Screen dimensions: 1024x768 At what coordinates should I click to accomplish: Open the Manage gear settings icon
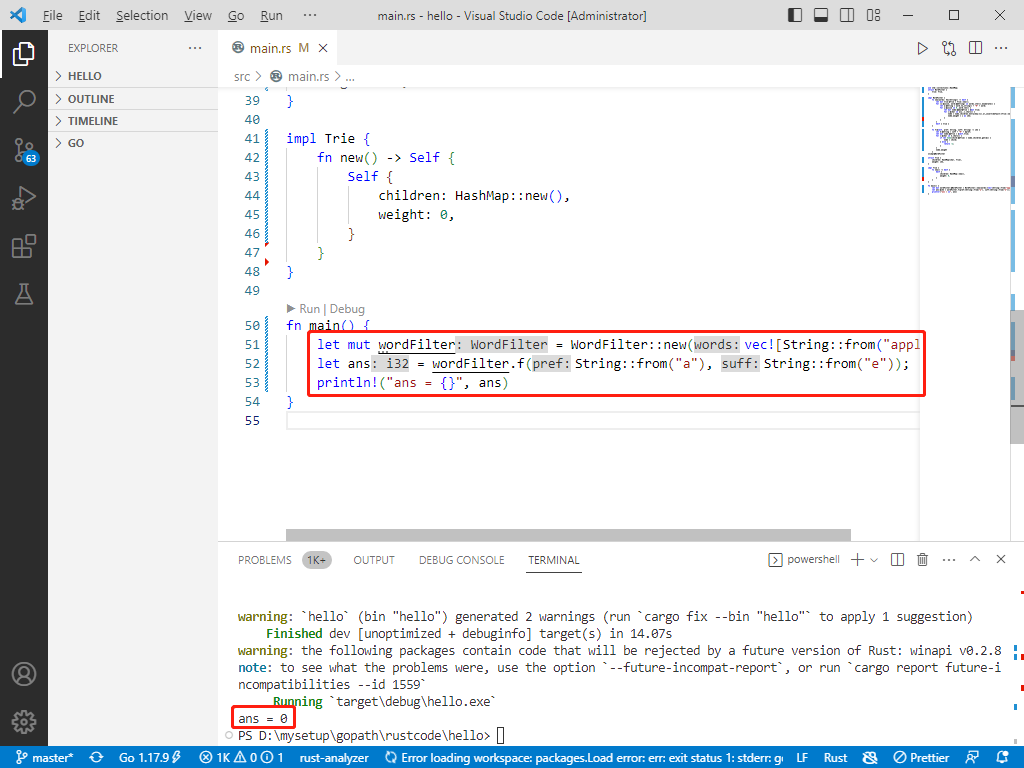click(x=24, y=722)
